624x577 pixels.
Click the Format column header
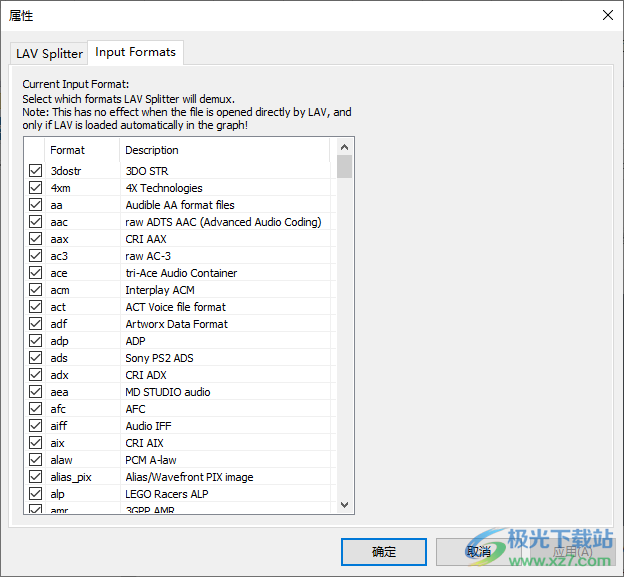(82, 150)
